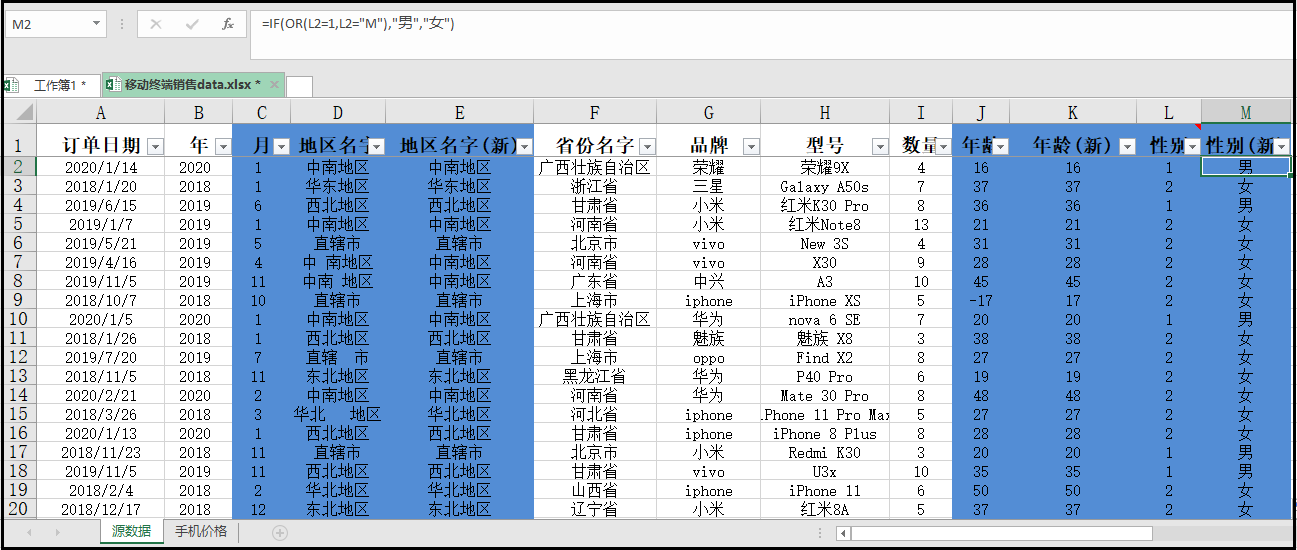1297x550 pixels.
Task: Open the 年龄(新) filter dropdown
Action: click(x=1127, y=147)
